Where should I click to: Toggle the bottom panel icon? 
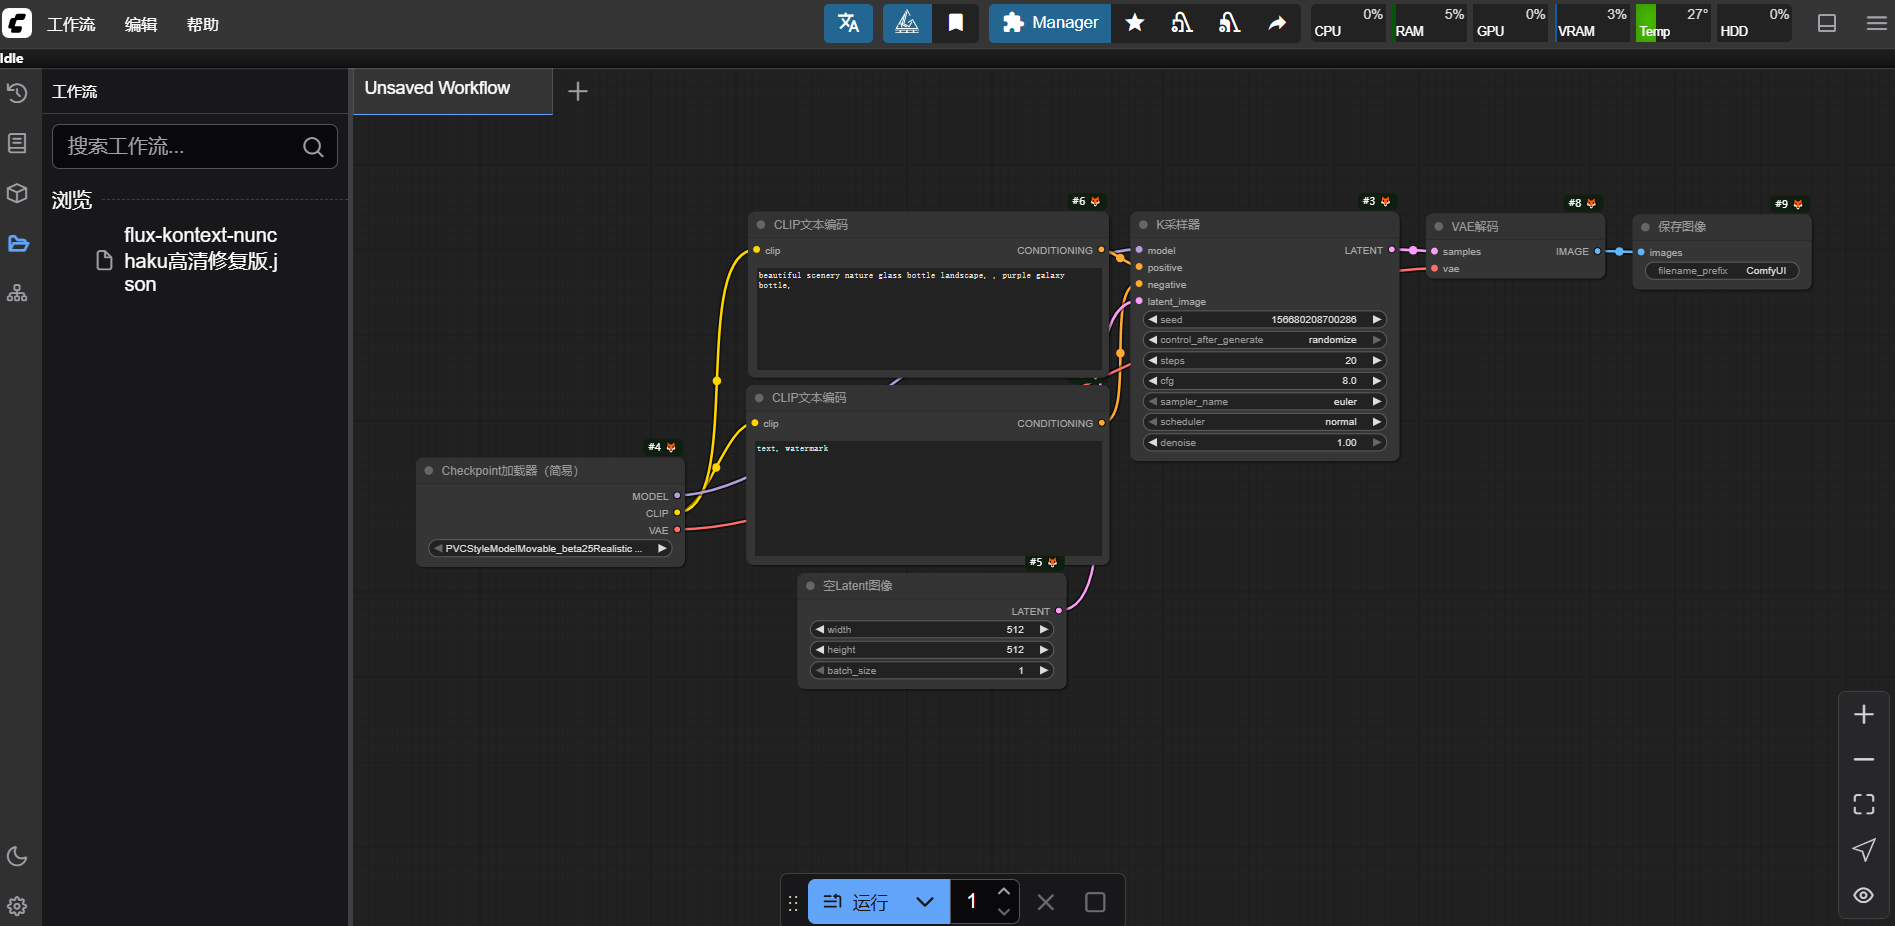(1827, 23)
